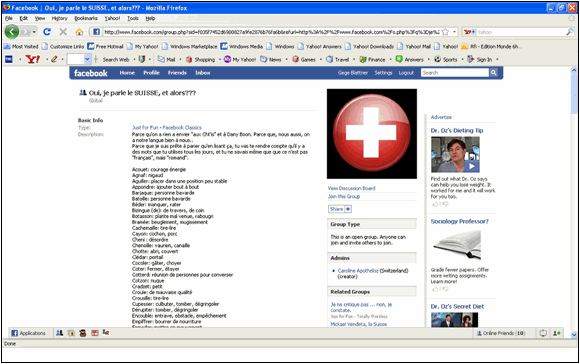Screen dimensions: 580x364
Task: Open Online Friends chat list
Action: [x=501, y=333]
